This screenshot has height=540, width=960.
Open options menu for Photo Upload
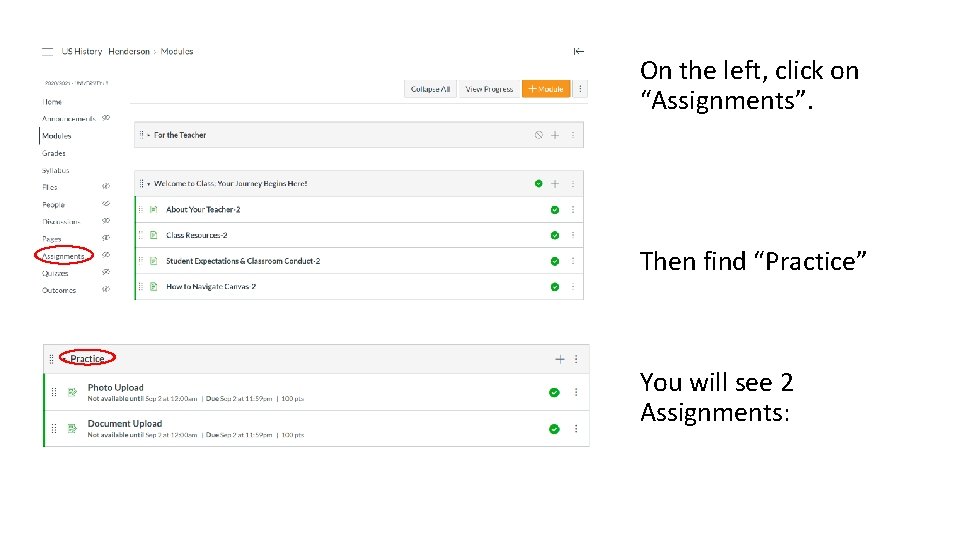tap(574, 393)
